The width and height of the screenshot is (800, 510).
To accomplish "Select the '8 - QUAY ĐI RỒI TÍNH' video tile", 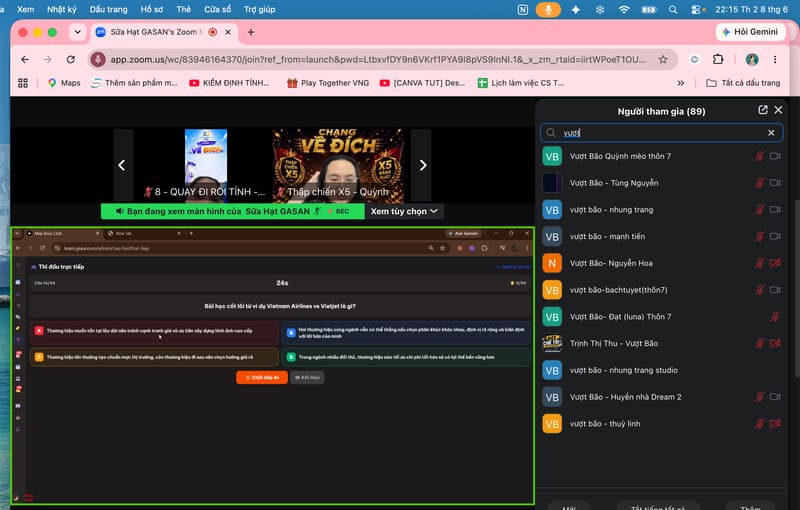I will 206,165.
